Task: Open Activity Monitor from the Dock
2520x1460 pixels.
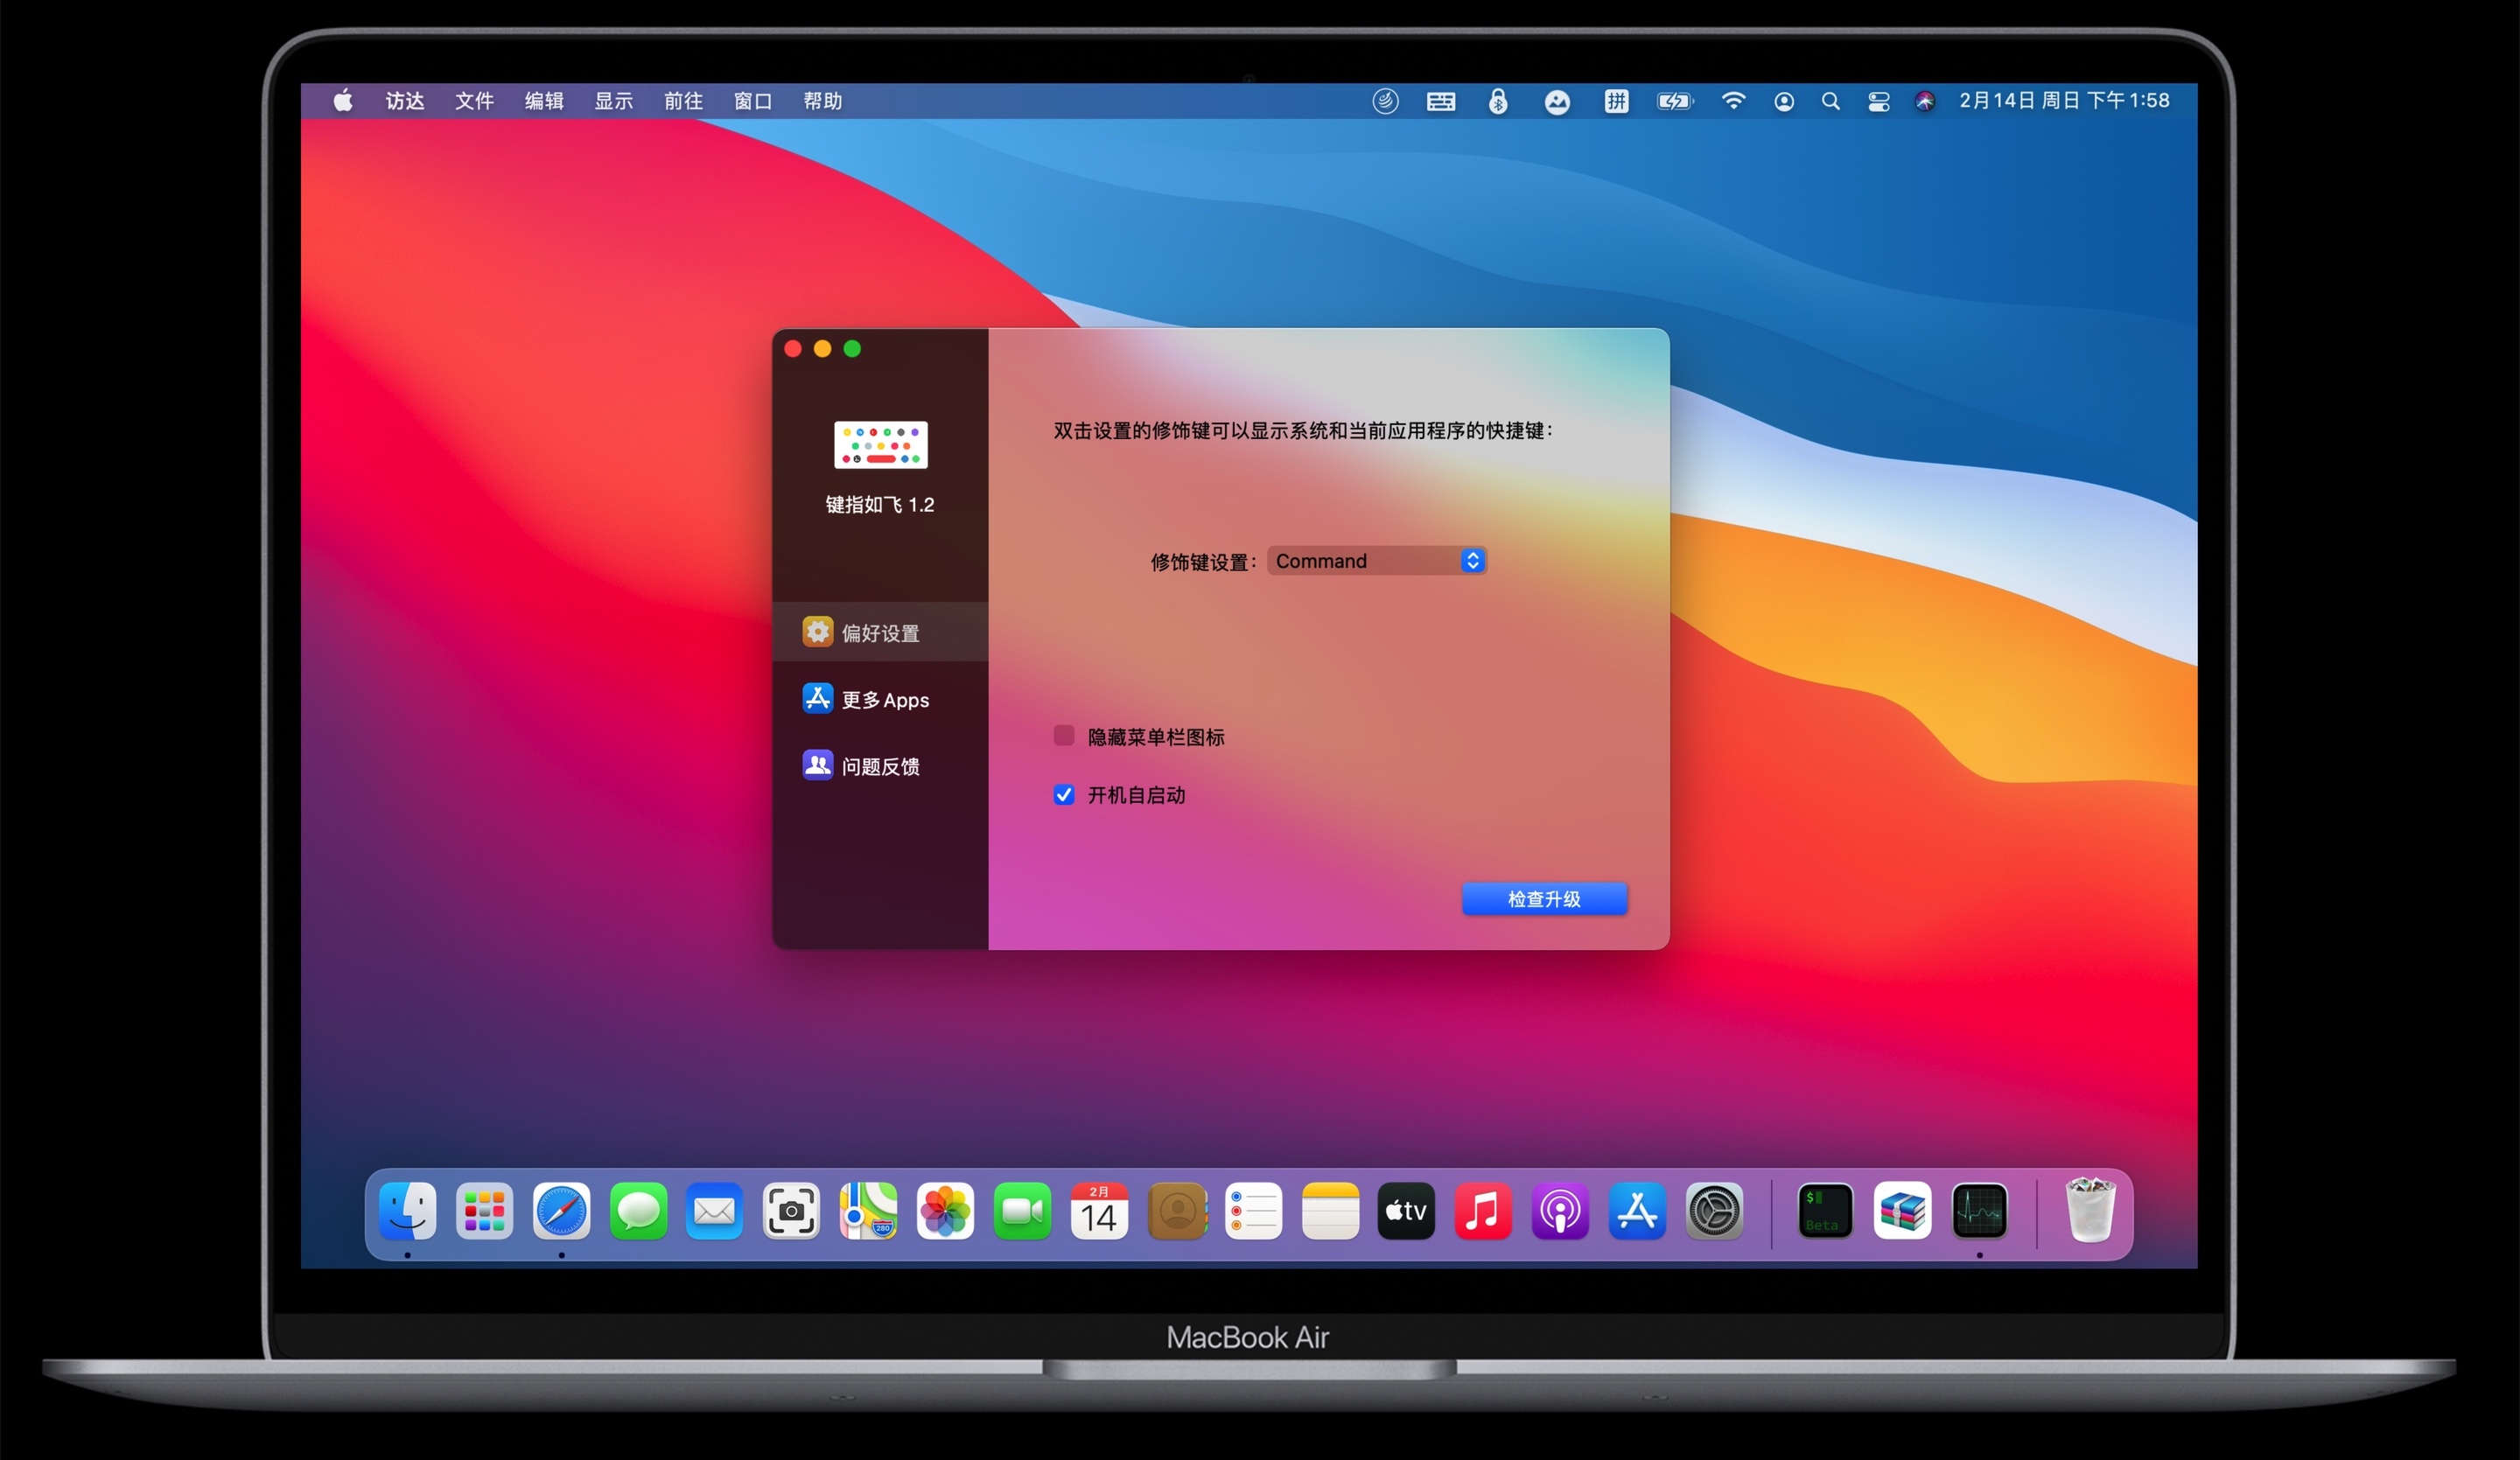Action: (1979, 1211)
